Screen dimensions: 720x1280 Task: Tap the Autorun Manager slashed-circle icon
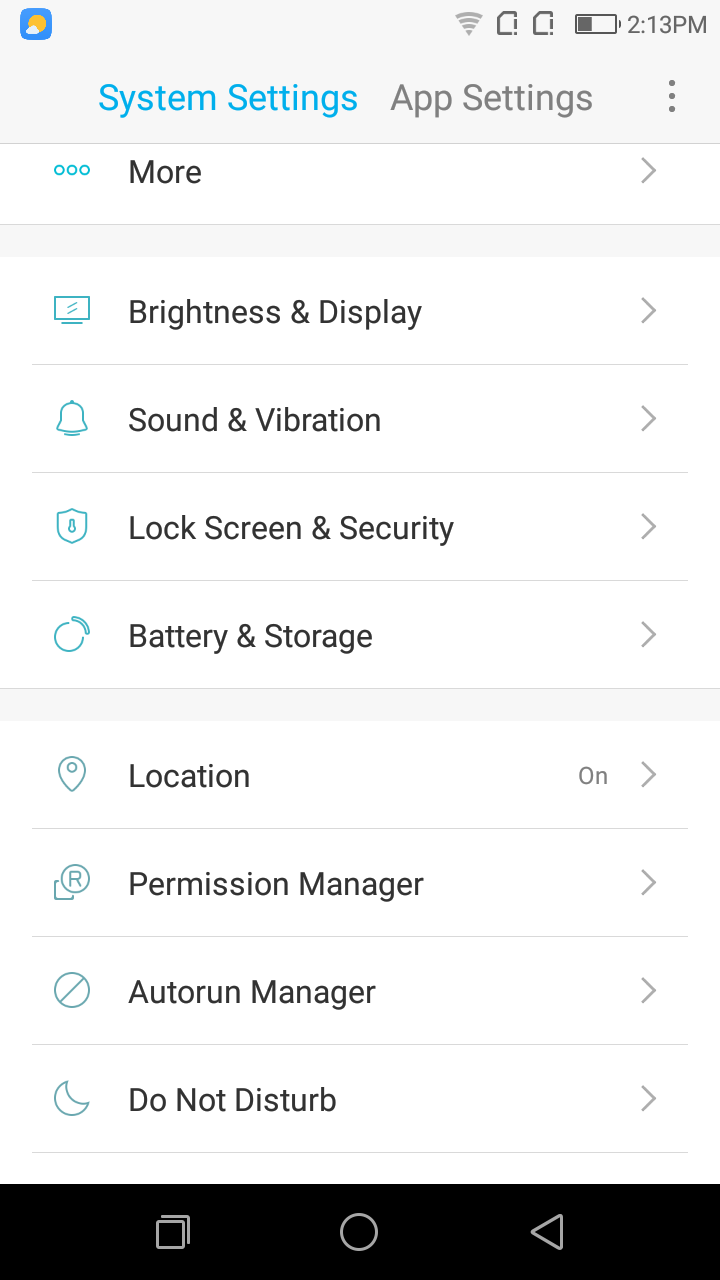pyautogui.click(x=72, y=991)
